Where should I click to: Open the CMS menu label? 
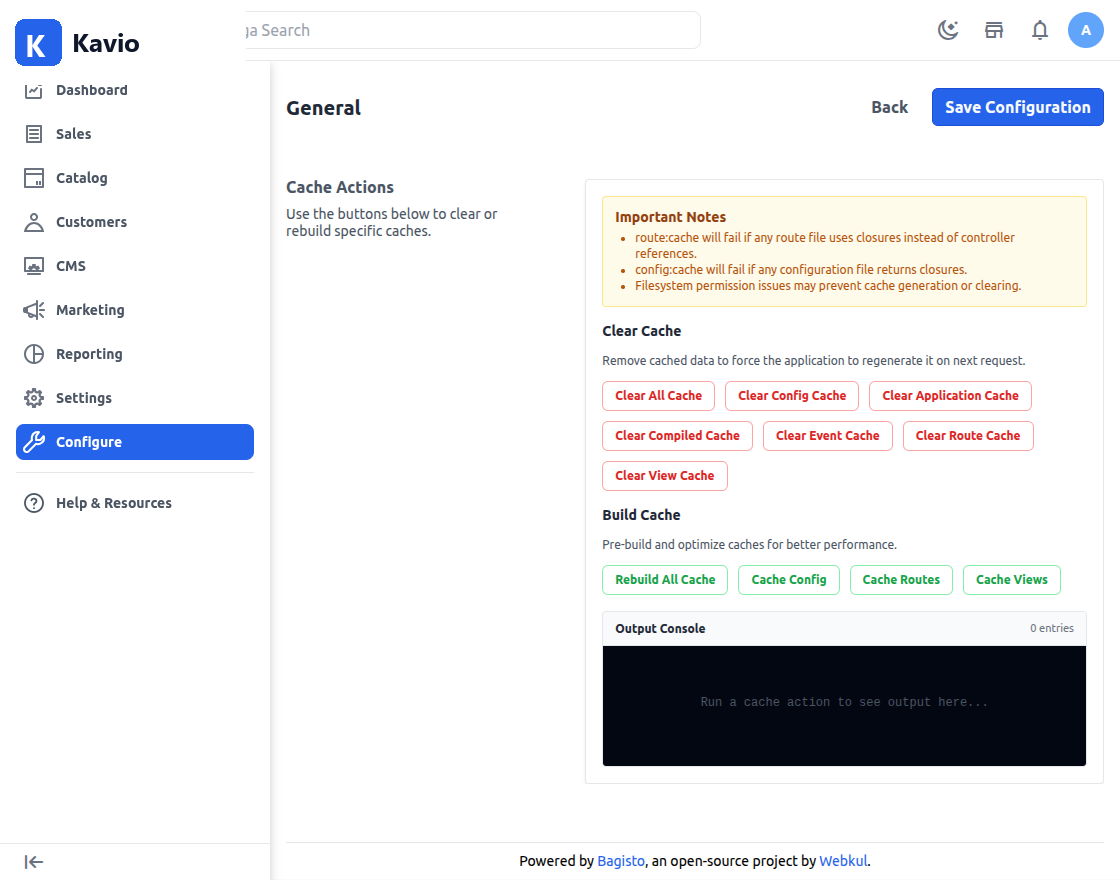(71, 266)
